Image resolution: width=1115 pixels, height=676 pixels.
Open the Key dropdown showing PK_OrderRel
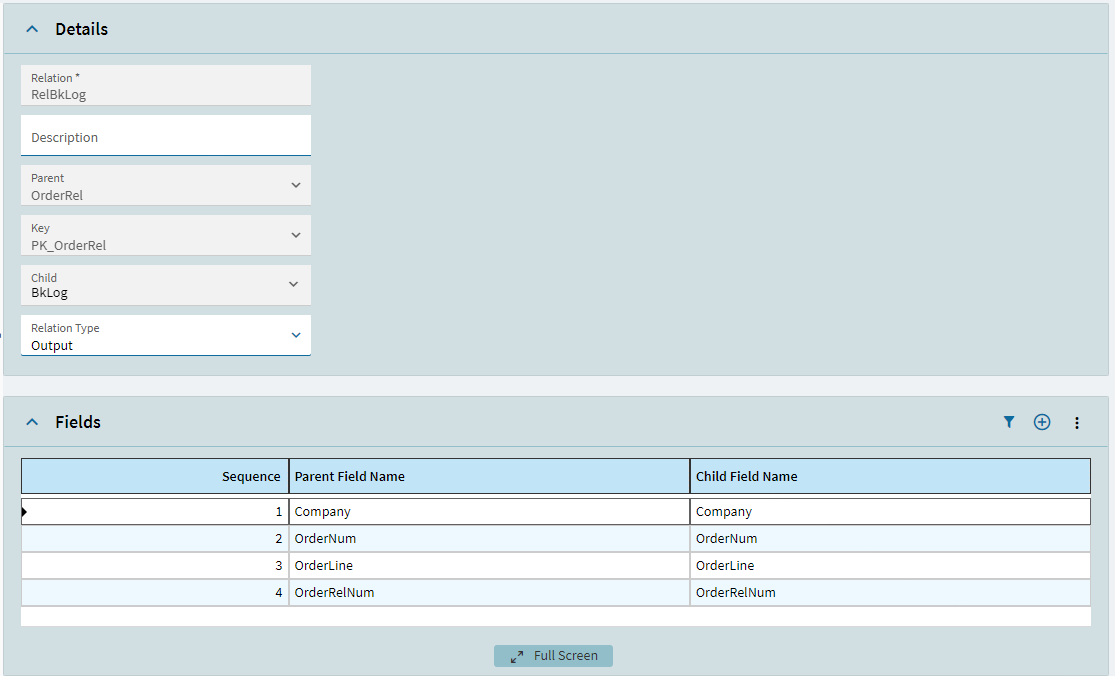[295, 235]
